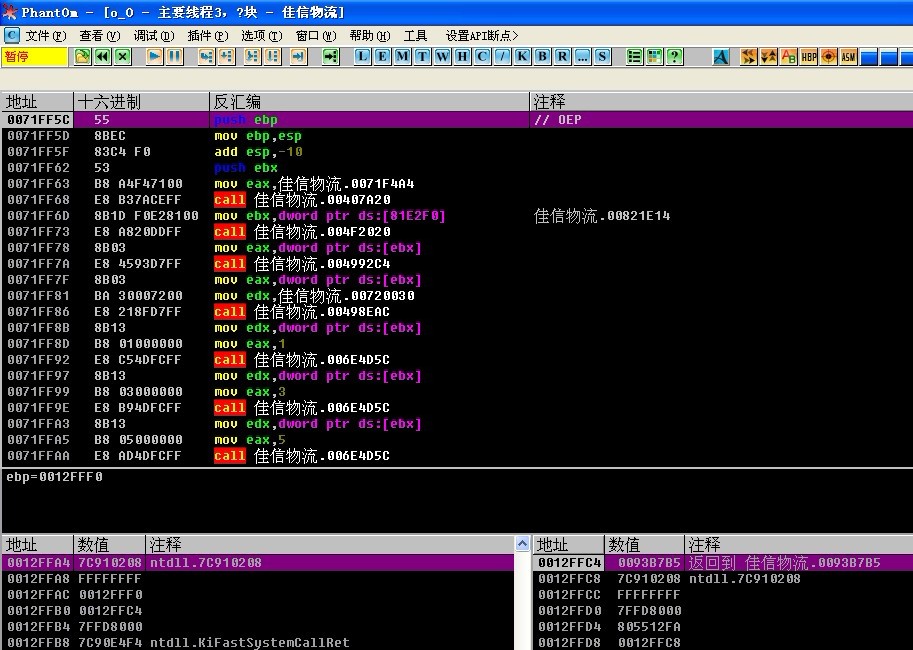Open the Log window with L button
Screen dimensions: 913x650
coord(362,56)
